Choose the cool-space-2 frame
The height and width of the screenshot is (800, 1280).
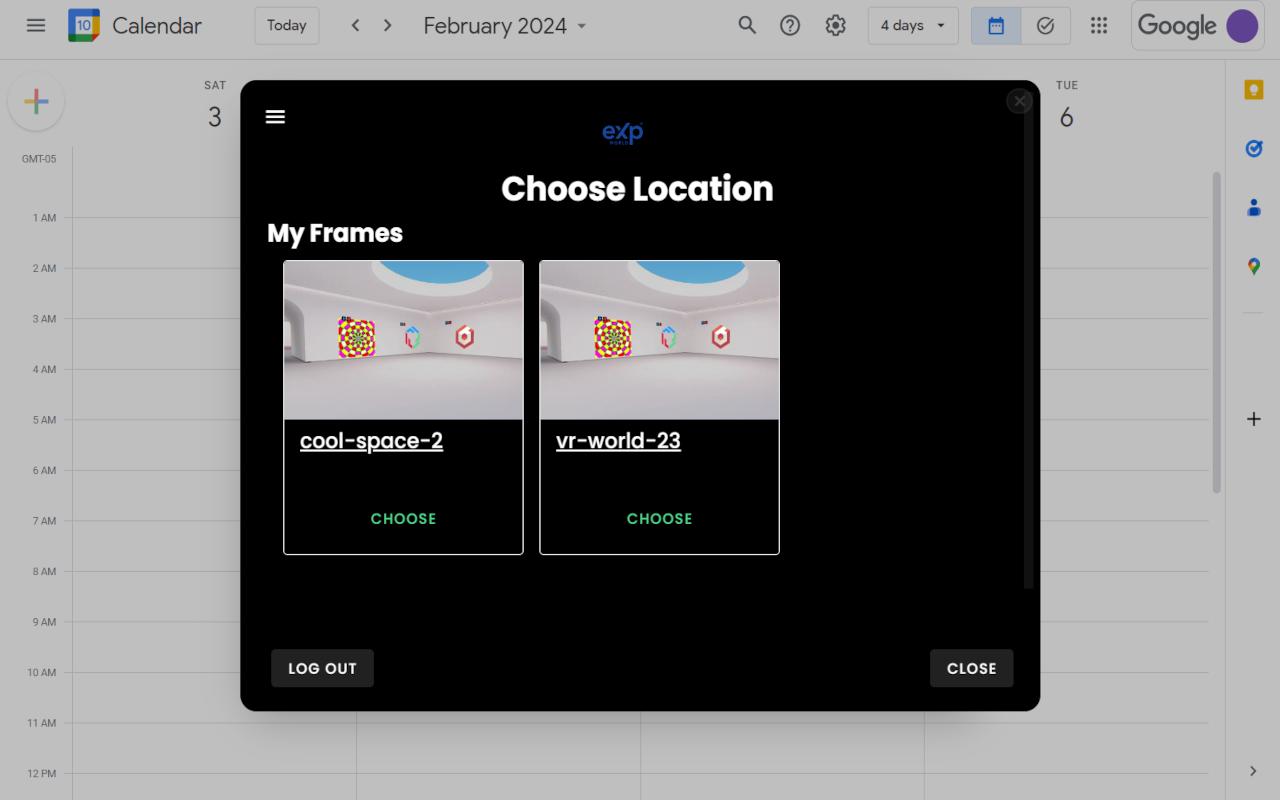coord(403,519)
